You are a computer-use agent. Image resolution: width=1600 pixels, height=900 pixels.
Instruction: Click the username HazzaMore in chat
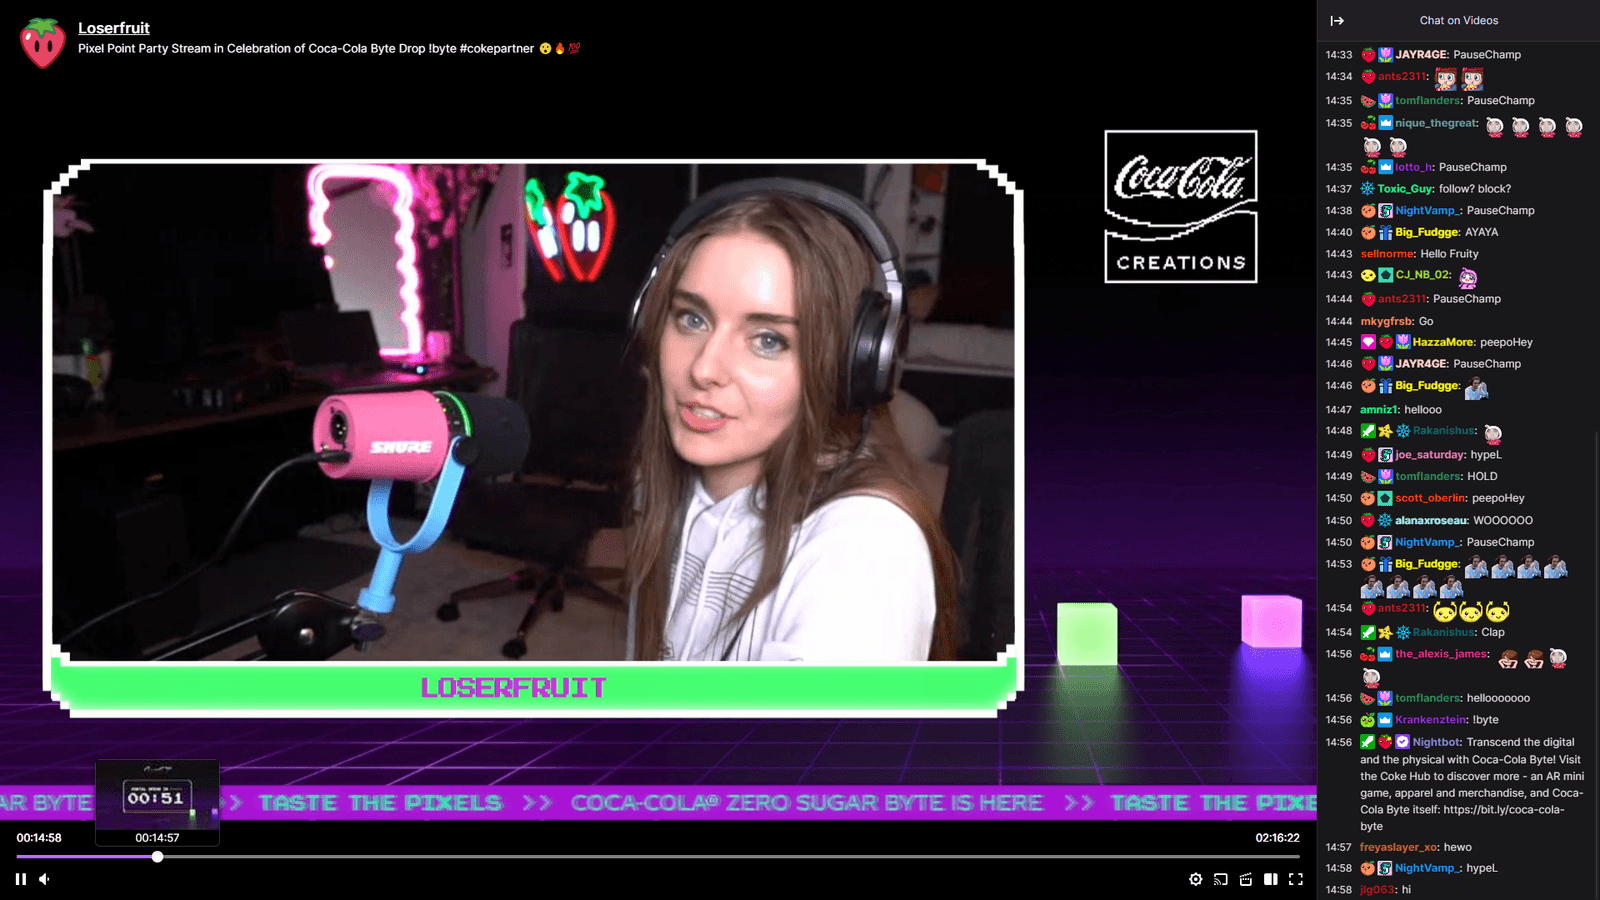coord(1442,342)
